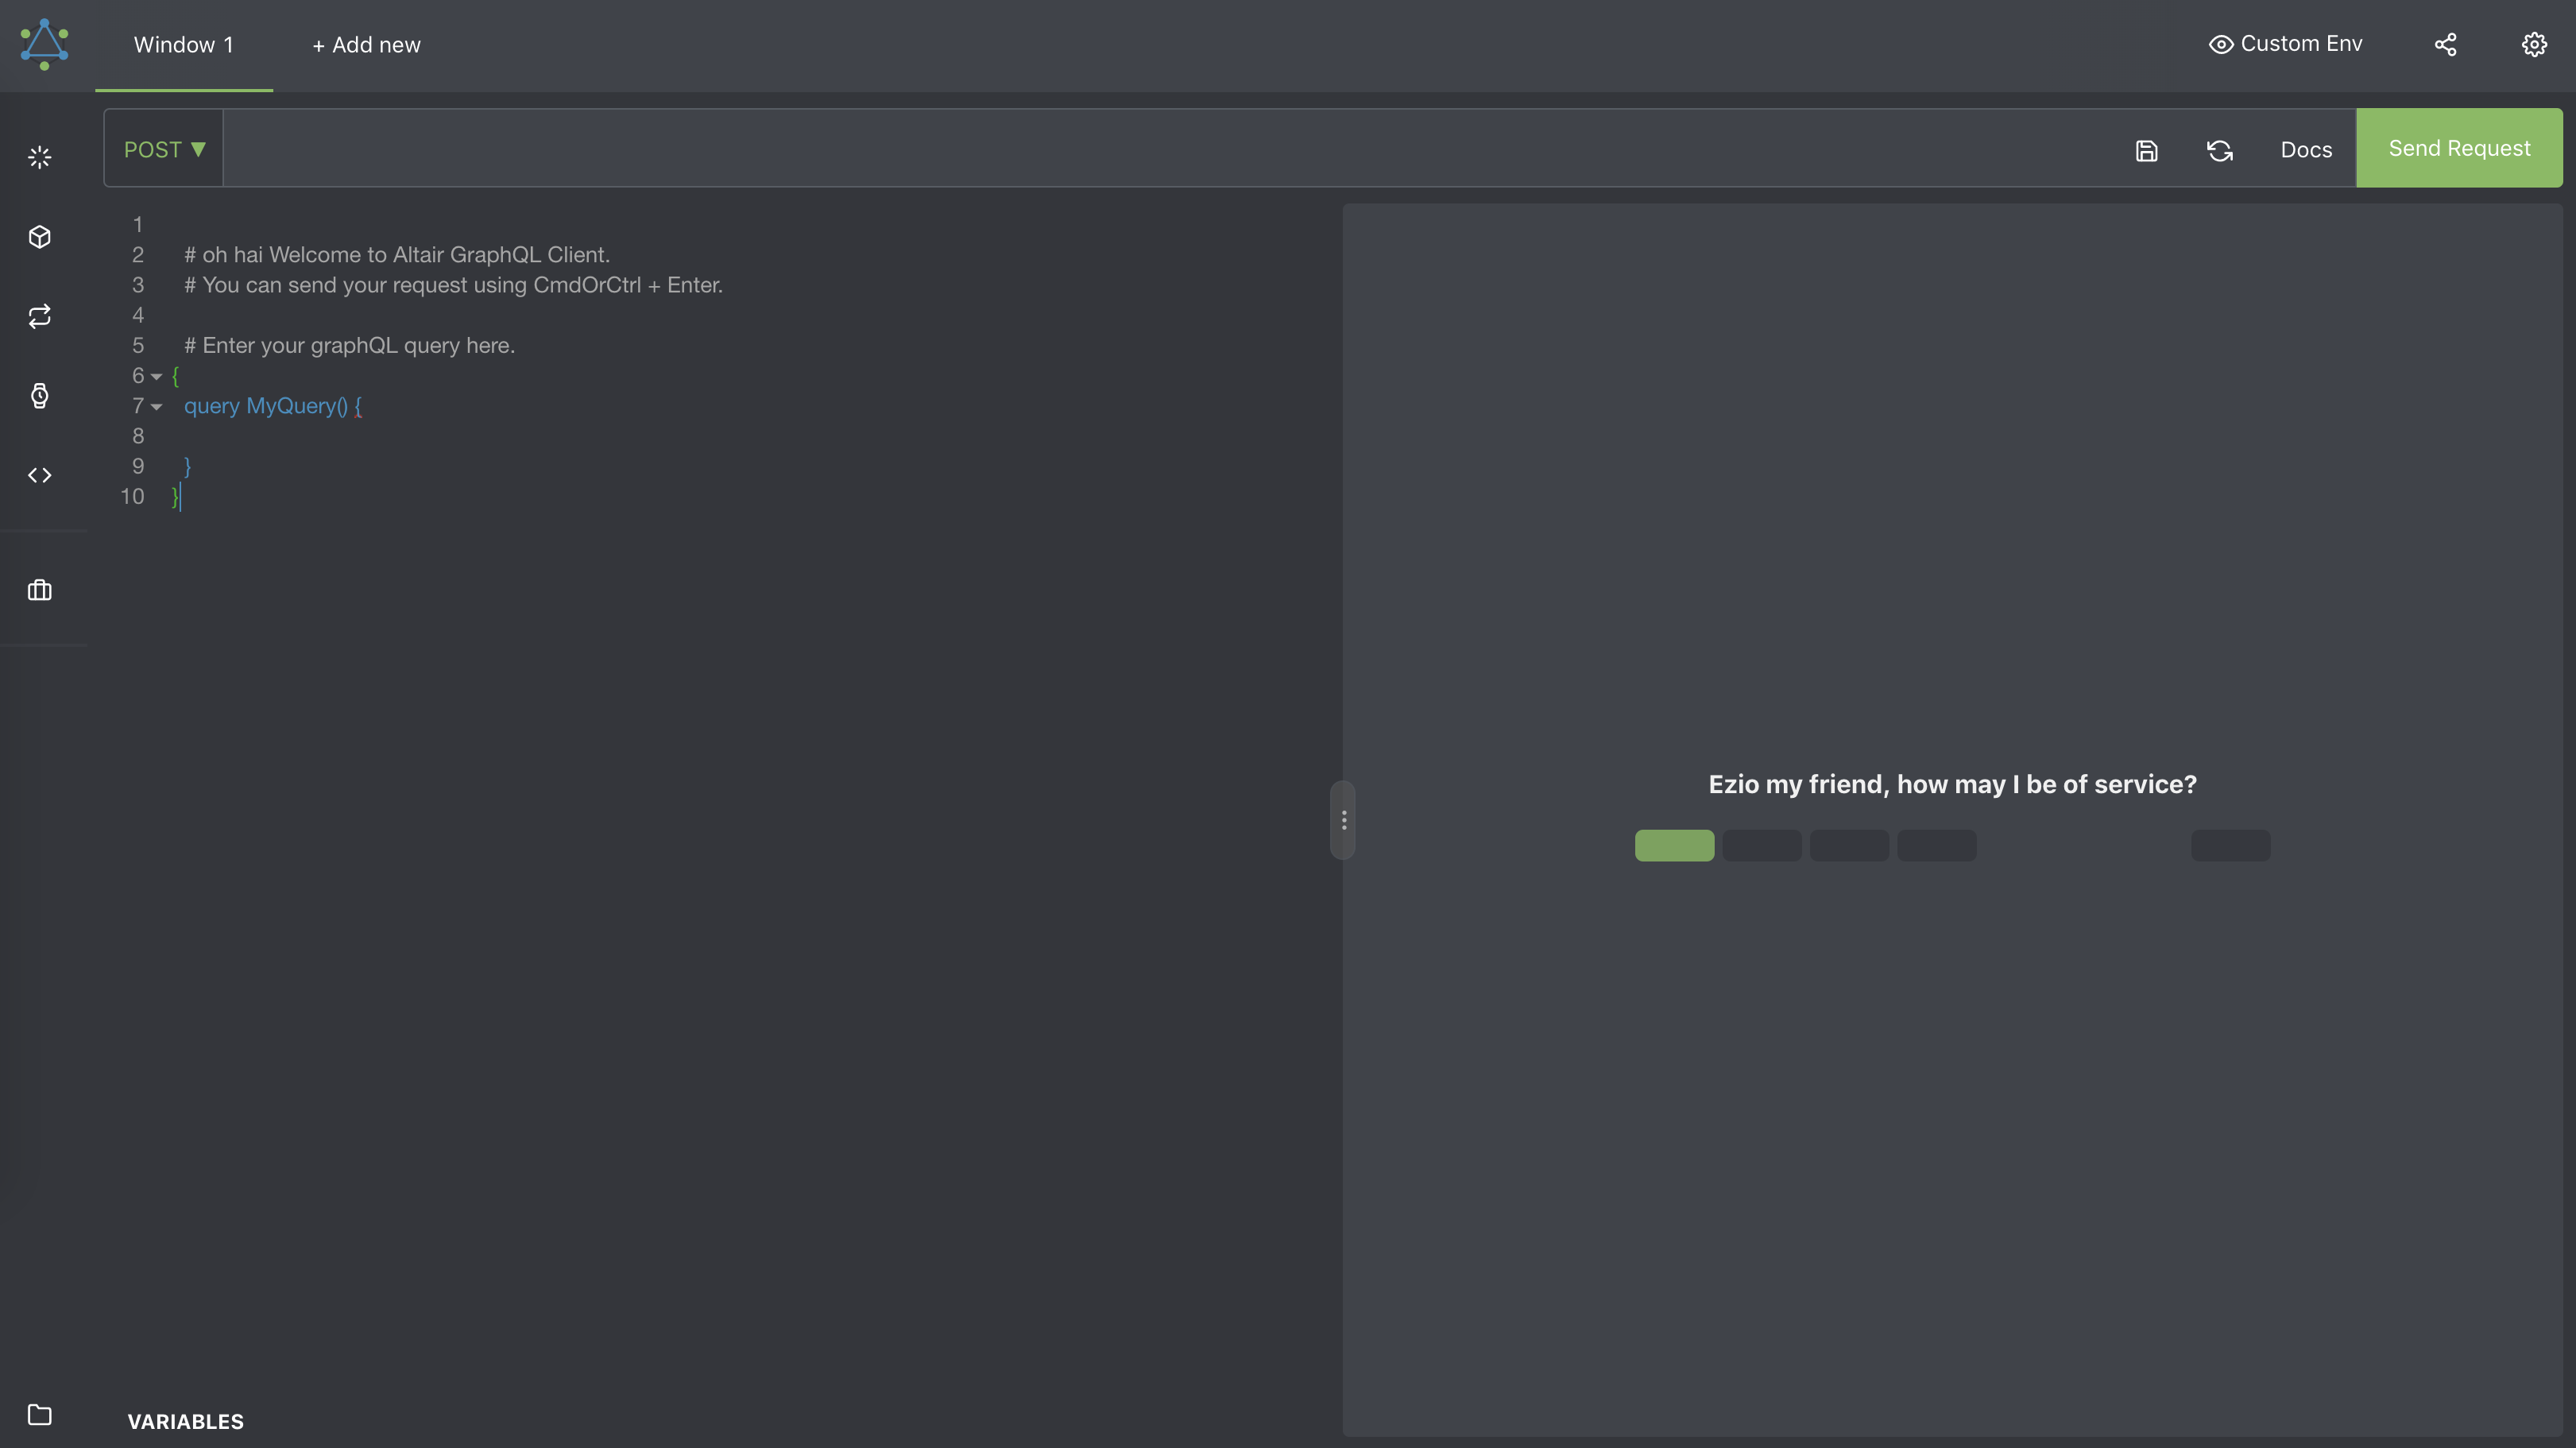The image size is (2576, 1448).
Task: Click the repeat arrows sidebar icon
Action: [39, 316]
